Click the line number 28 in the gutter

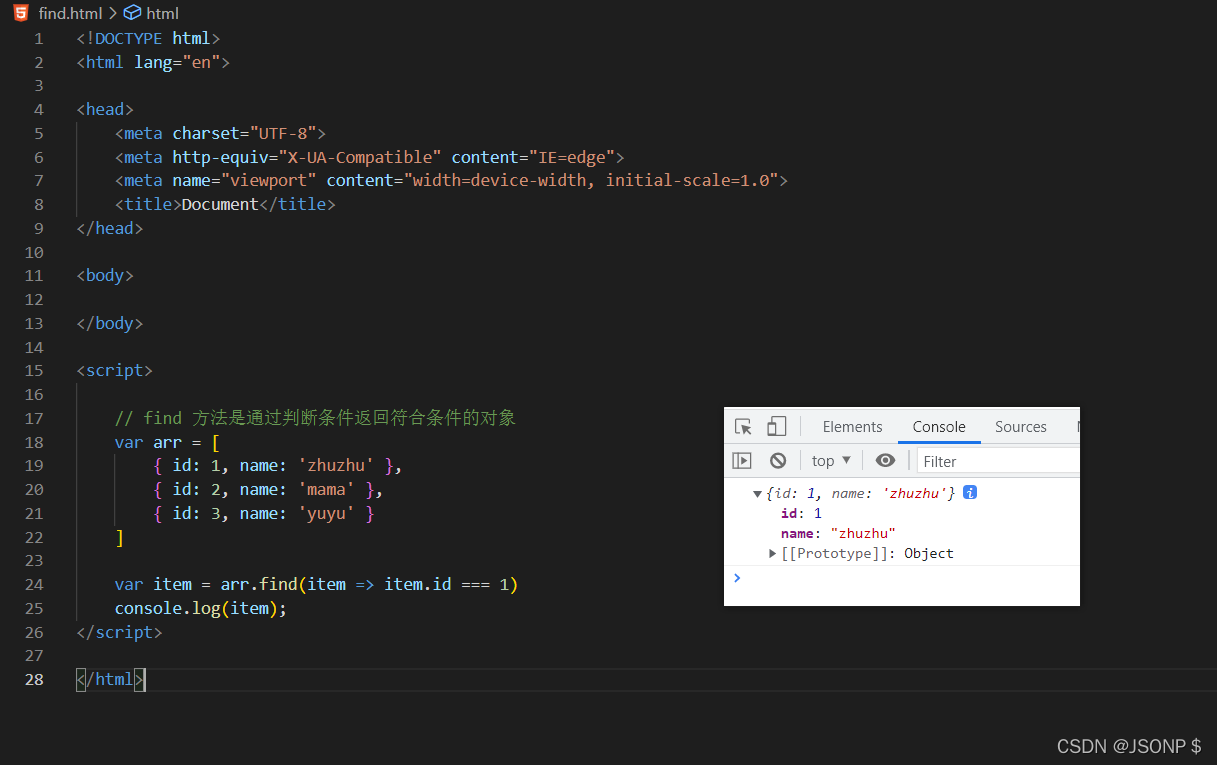pyautogui.click(x=34, y=679)
